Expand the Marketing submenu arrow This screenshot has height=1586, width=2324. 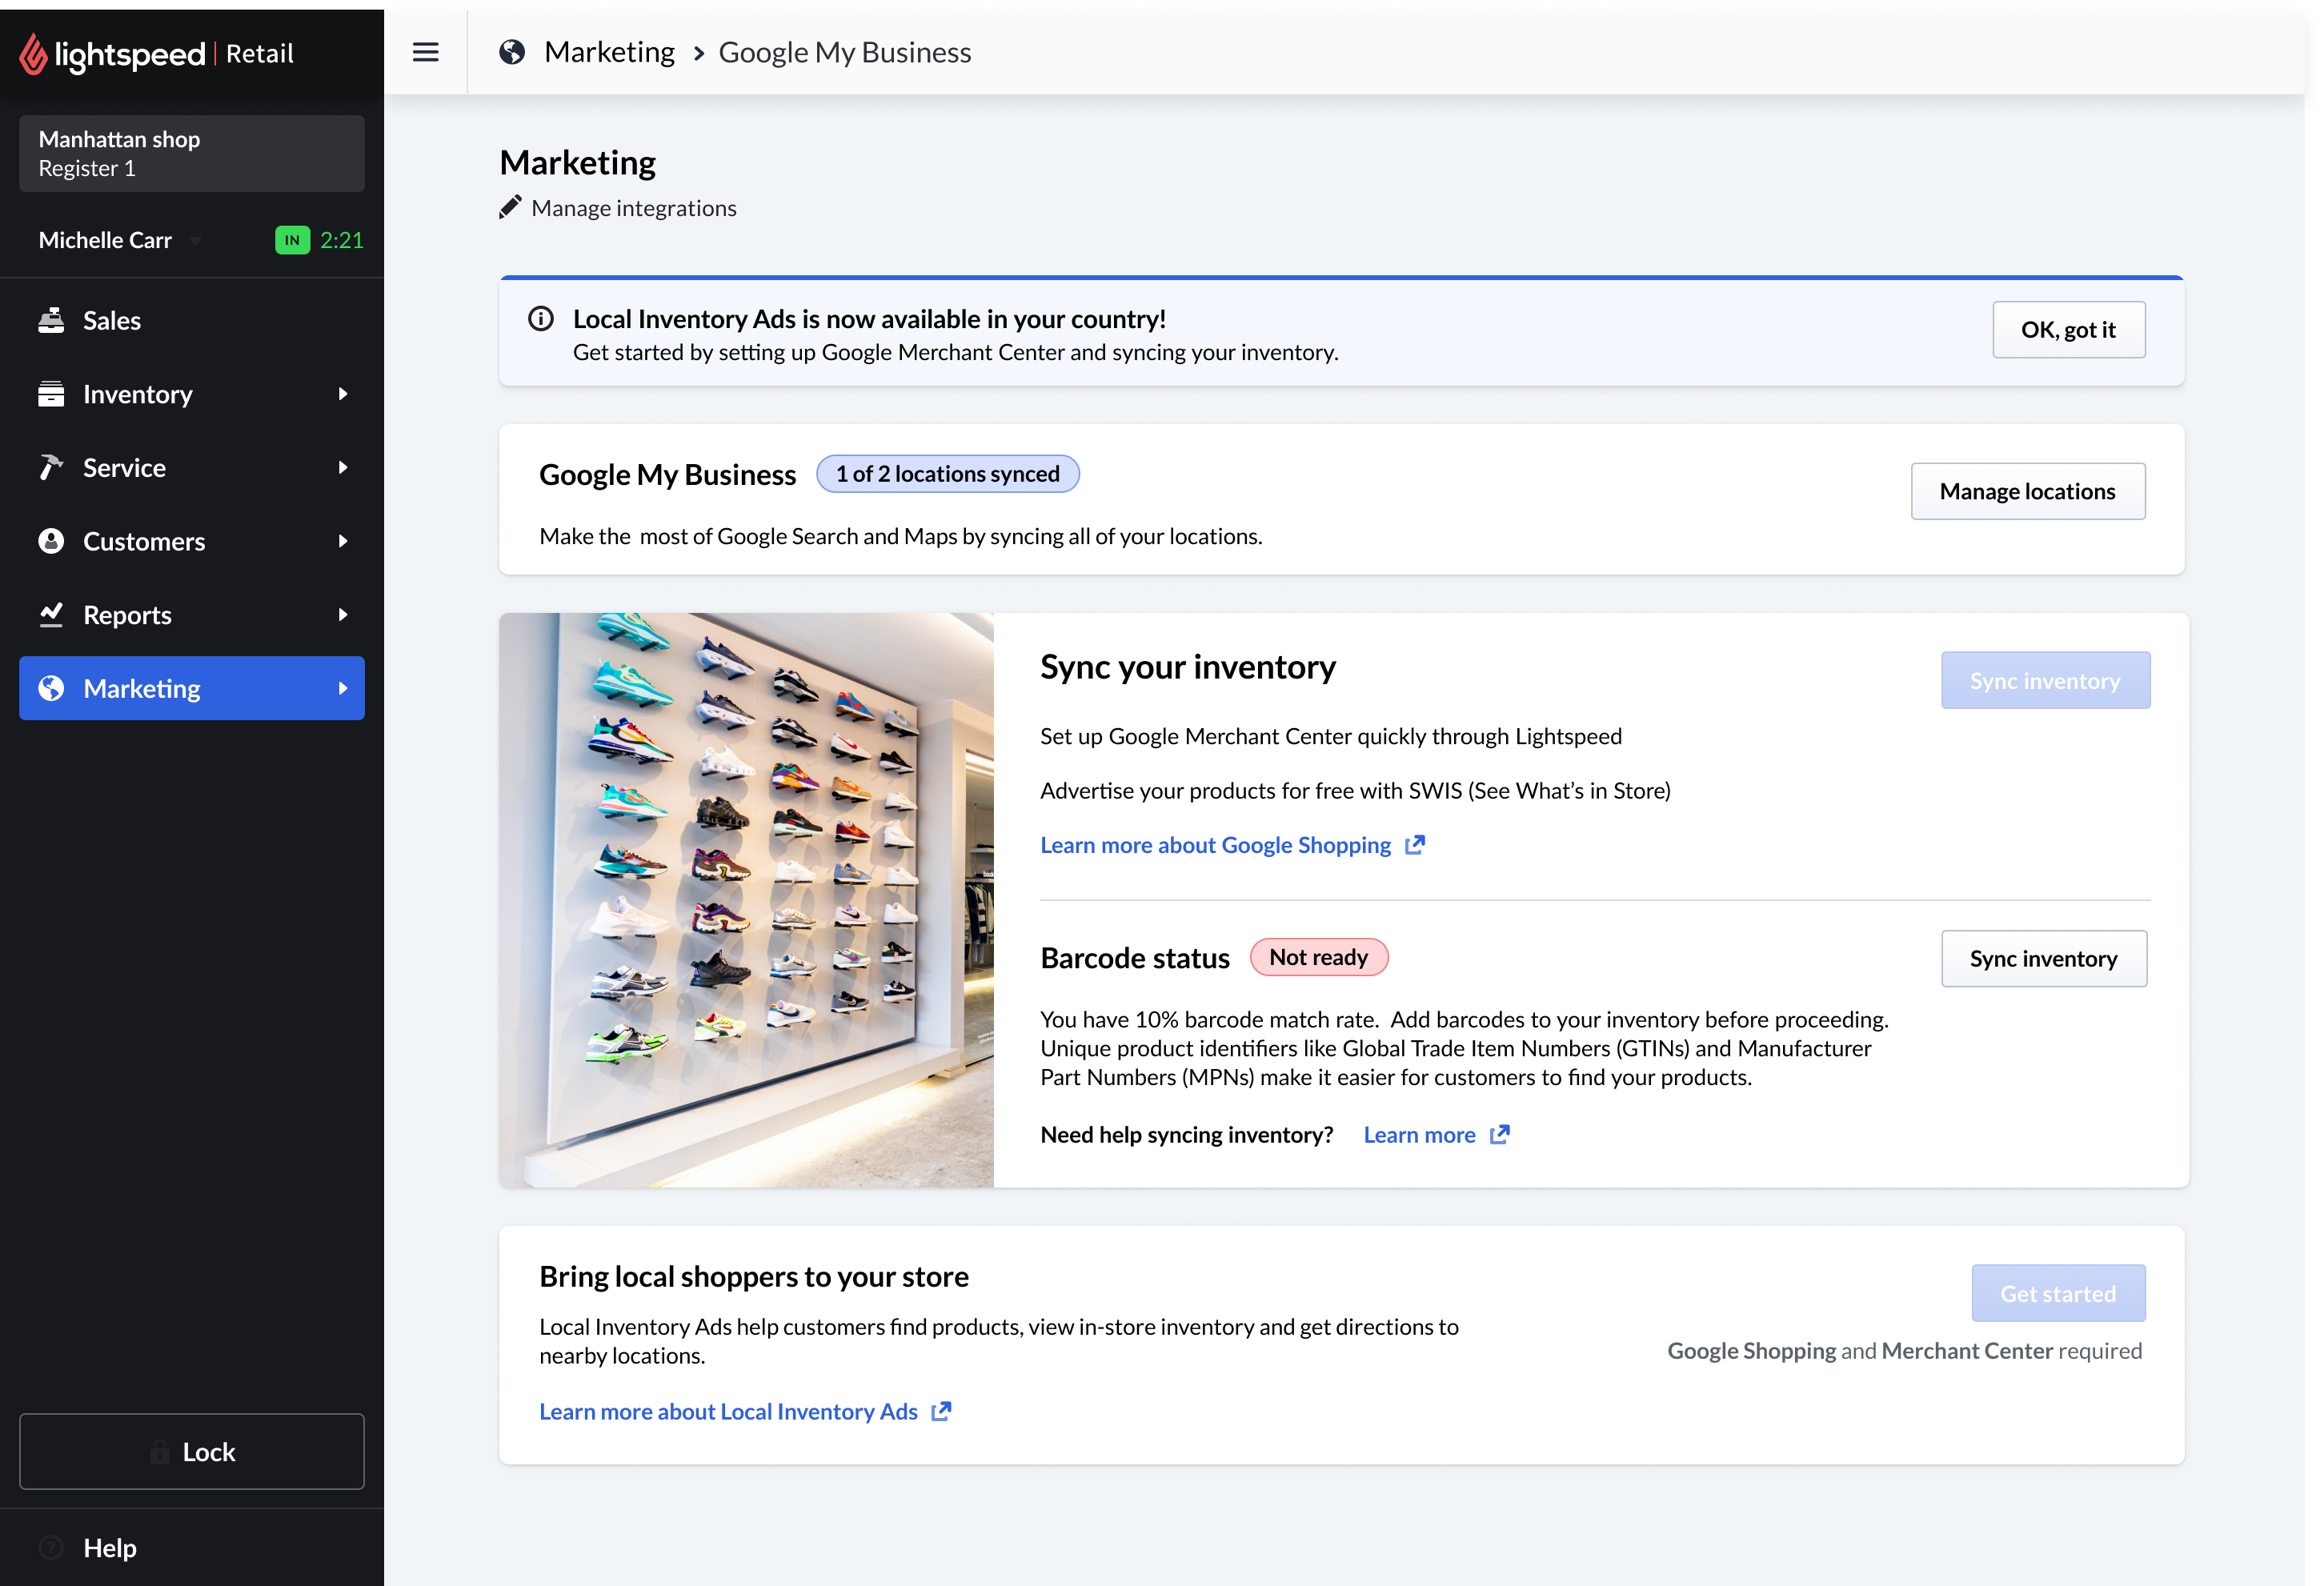click(x=343, y=688)
